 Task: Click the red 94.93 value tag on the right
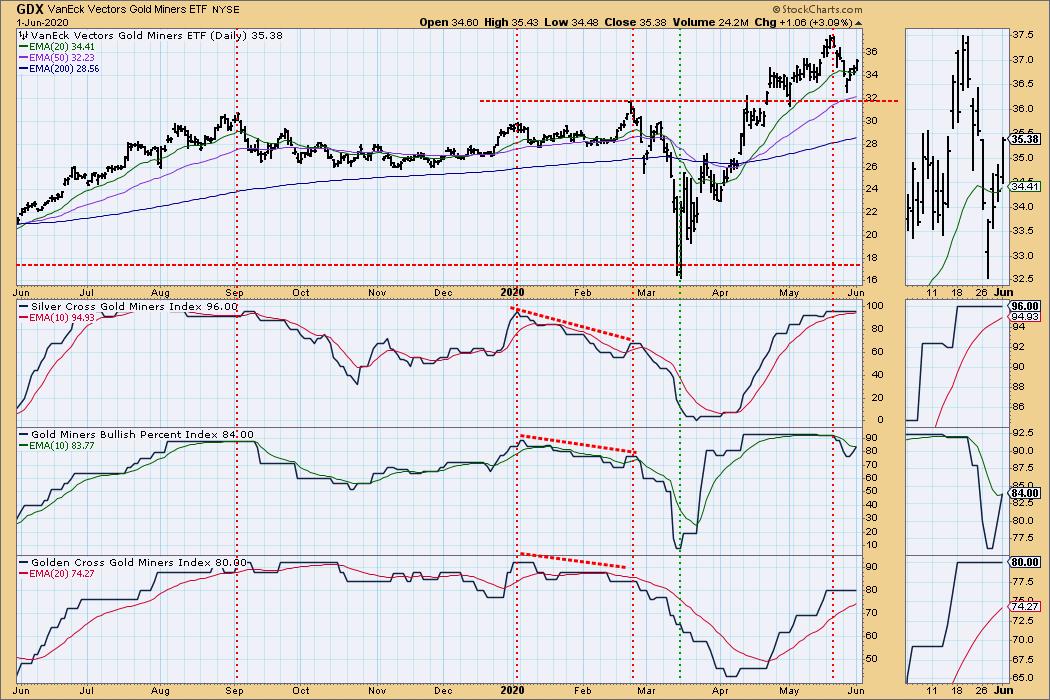pos(1025,316)
